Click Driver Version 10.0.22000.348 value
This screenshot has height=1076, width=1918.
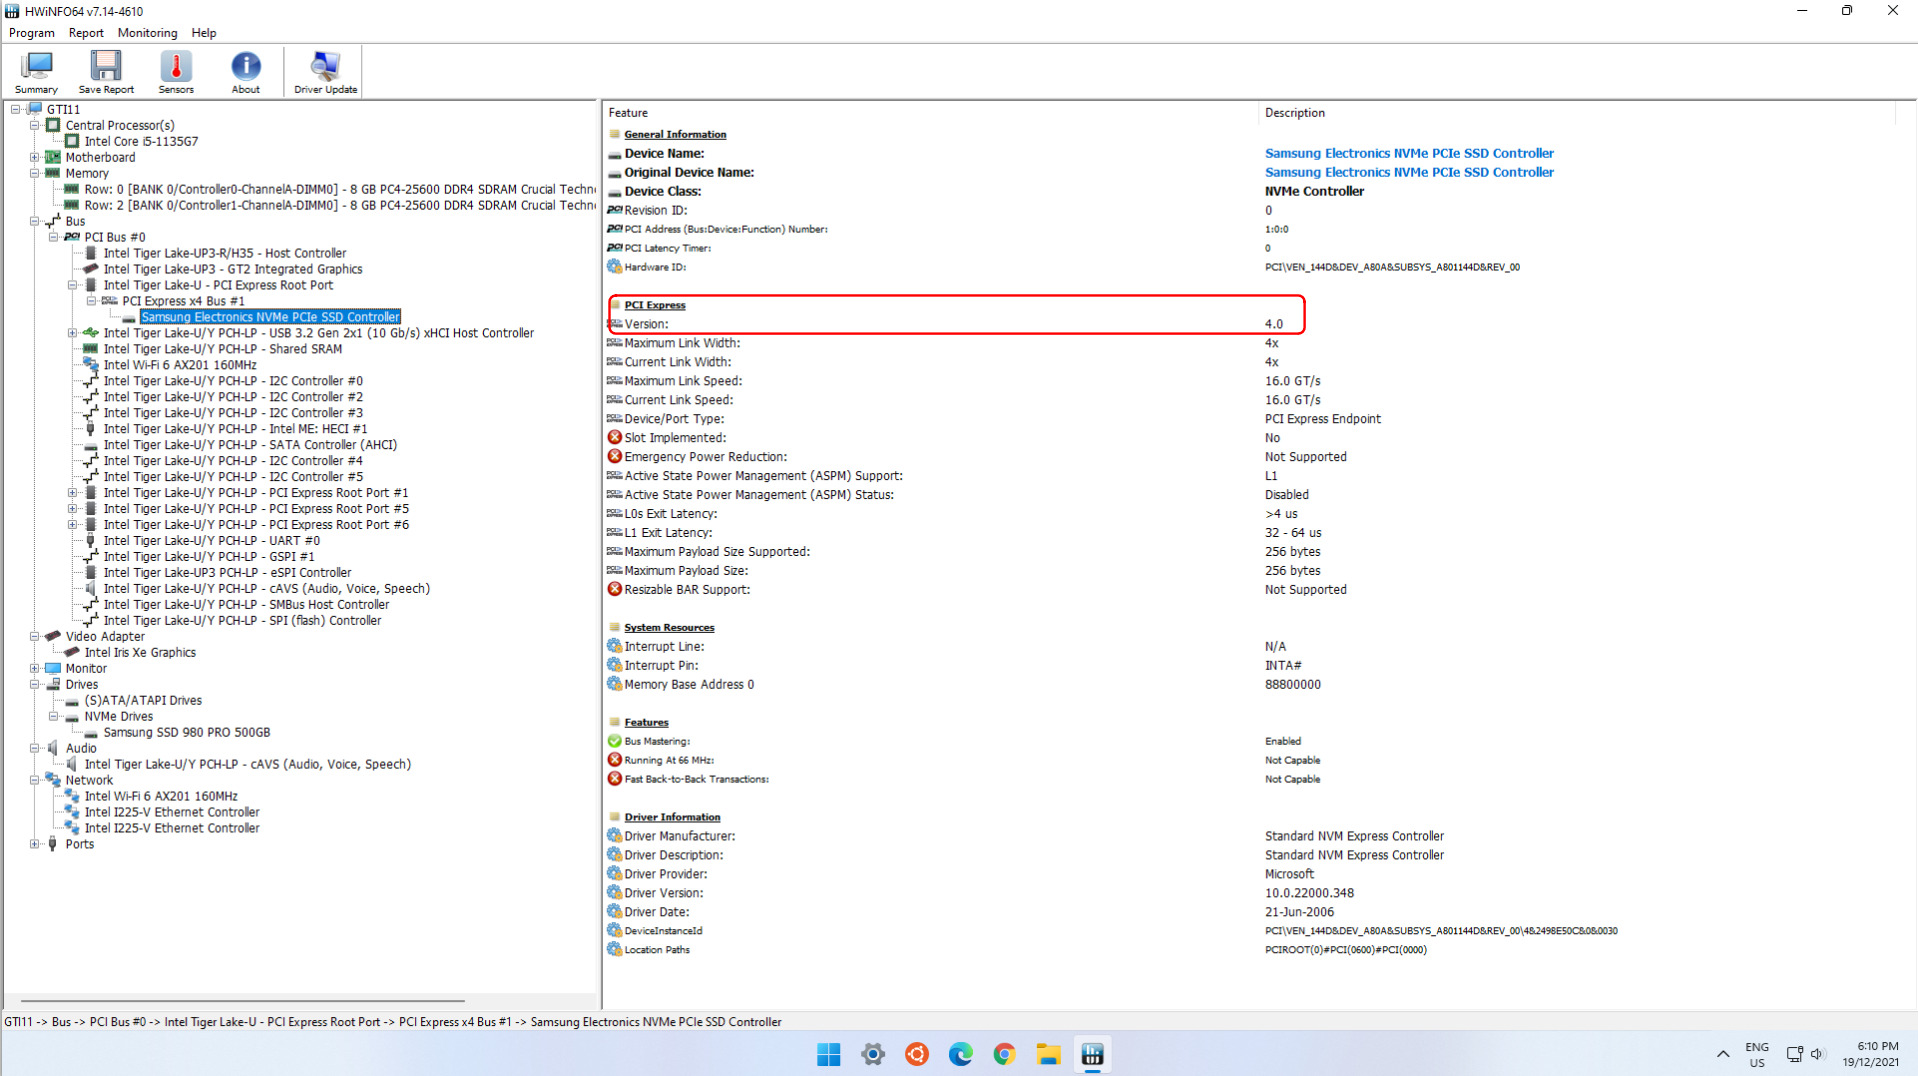1309,893
